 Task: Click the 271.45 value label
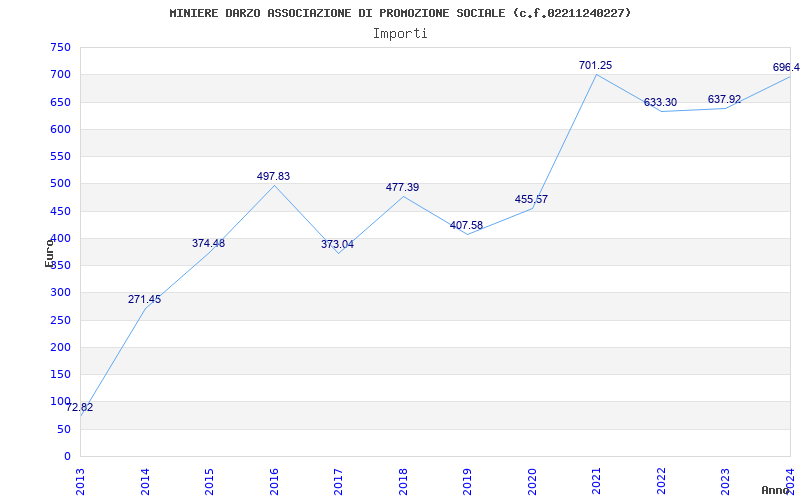pos(144,300)
